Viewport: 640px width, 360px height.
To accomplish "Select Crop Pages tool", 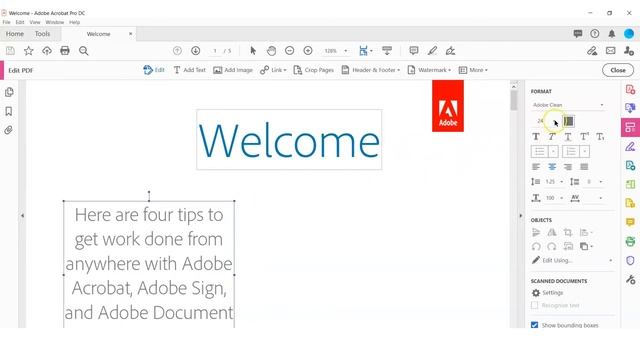I will pos(313,70).
